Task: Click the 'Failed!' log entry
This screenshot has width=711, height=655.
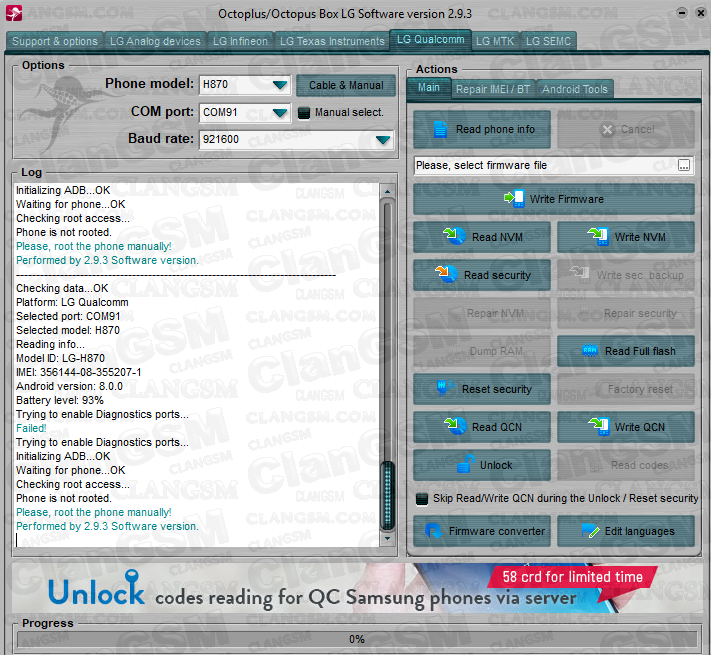Action: point(31,428)
